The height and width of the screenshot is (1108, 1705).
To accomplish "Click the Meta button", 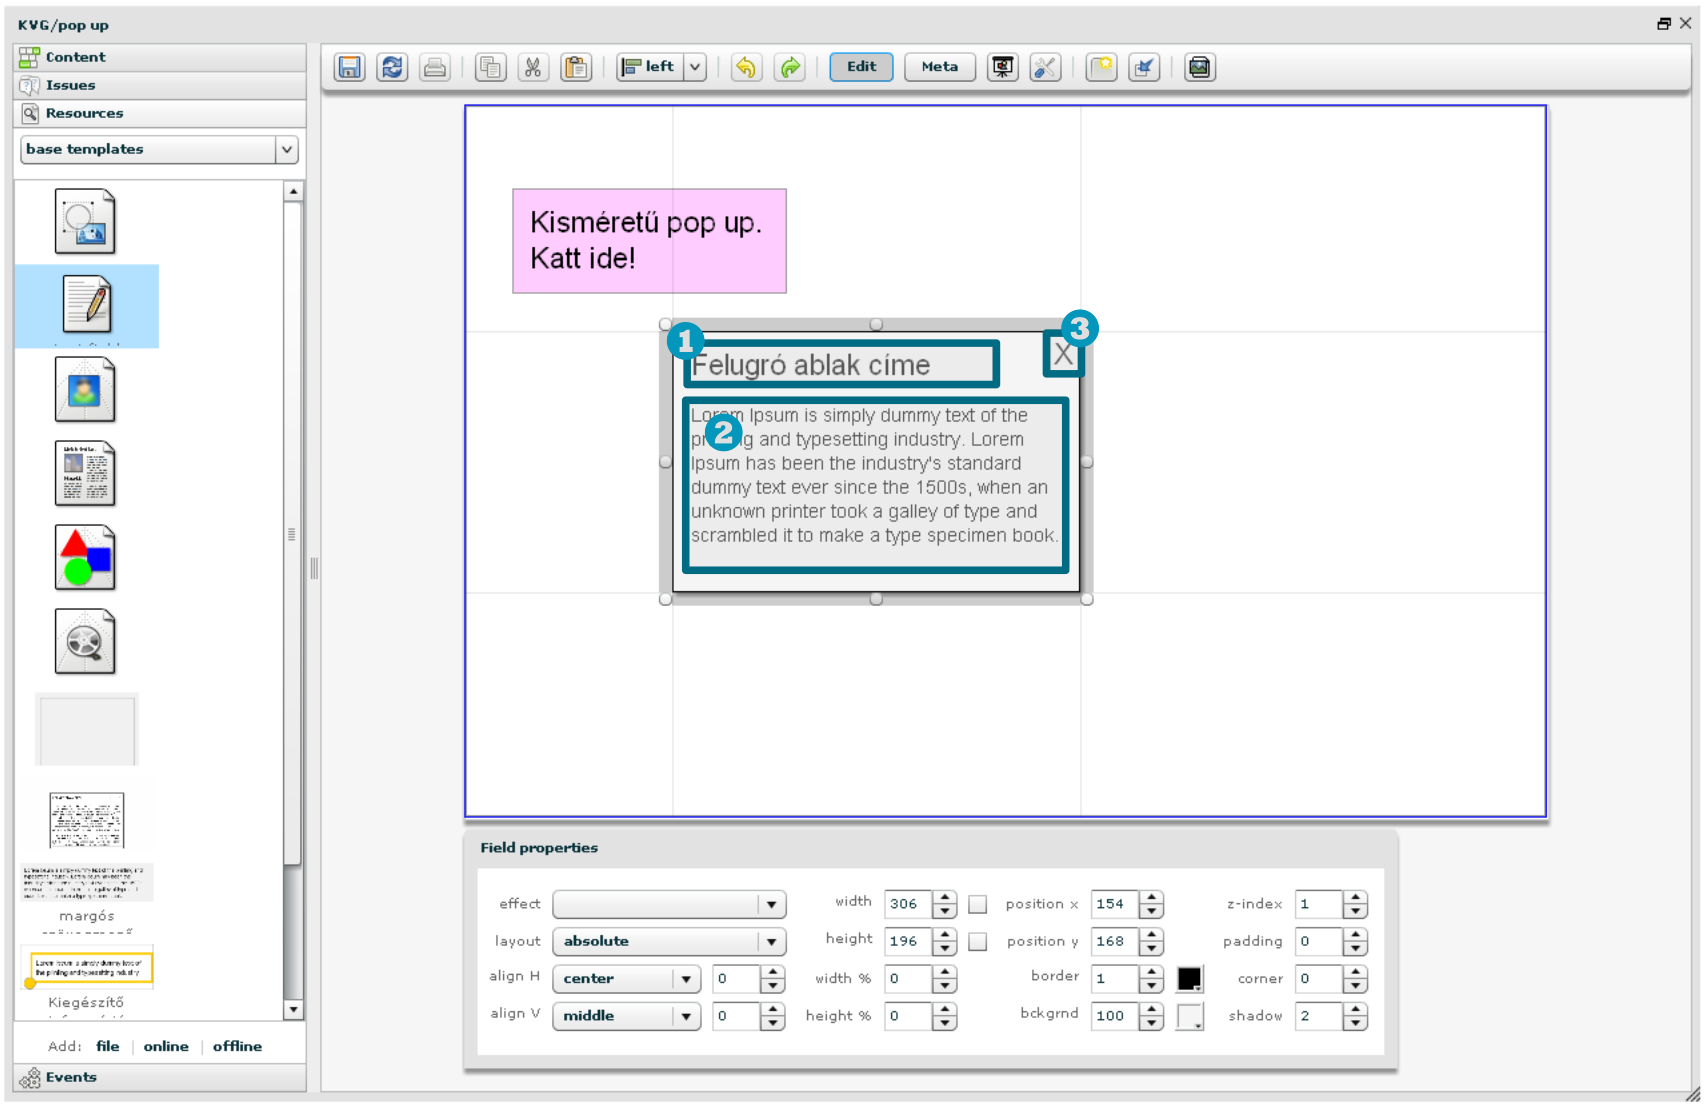I will [939, 67].
